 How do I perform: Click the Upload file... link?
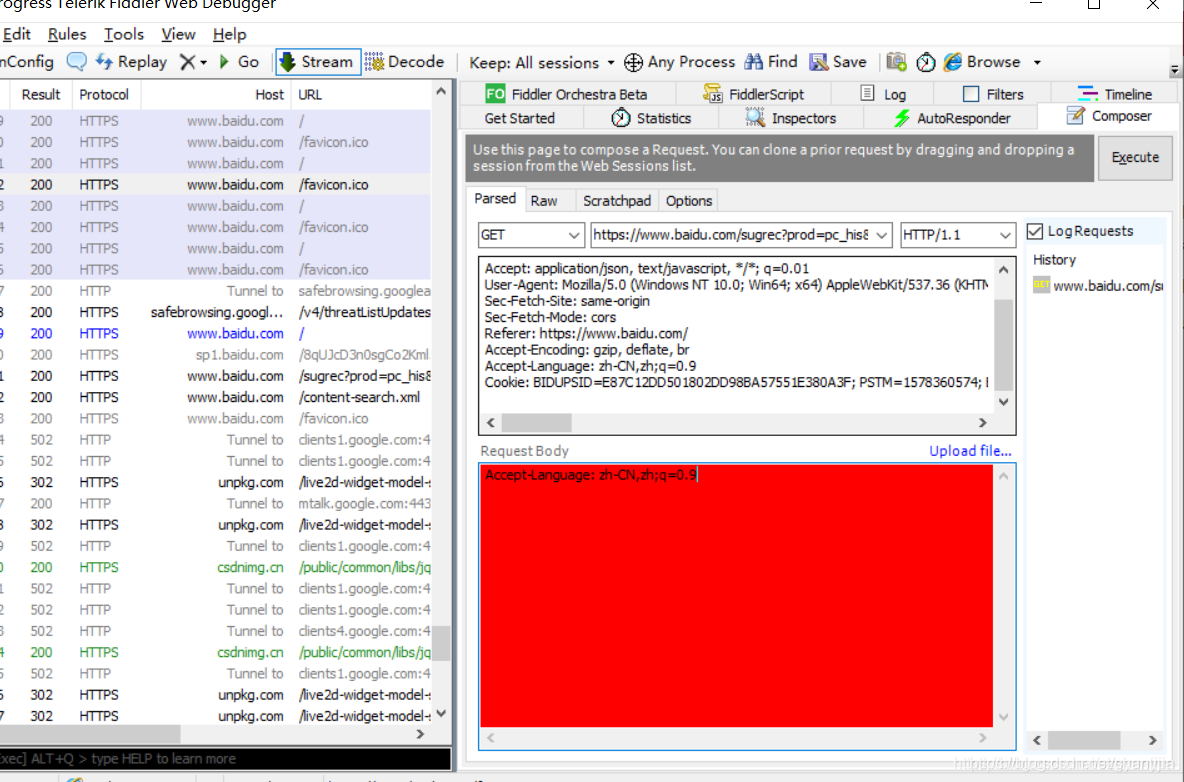pos(970,451)
